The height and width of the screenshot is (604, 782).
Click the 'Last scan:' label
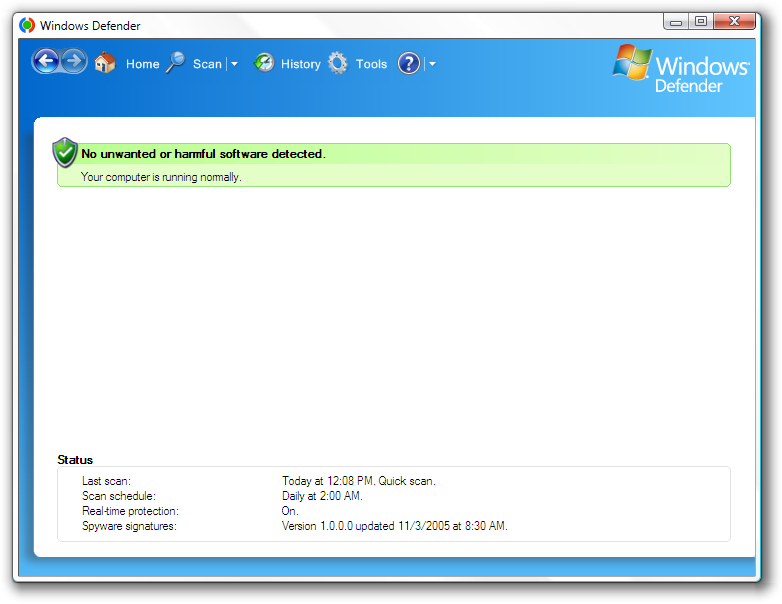coord(106,481)
